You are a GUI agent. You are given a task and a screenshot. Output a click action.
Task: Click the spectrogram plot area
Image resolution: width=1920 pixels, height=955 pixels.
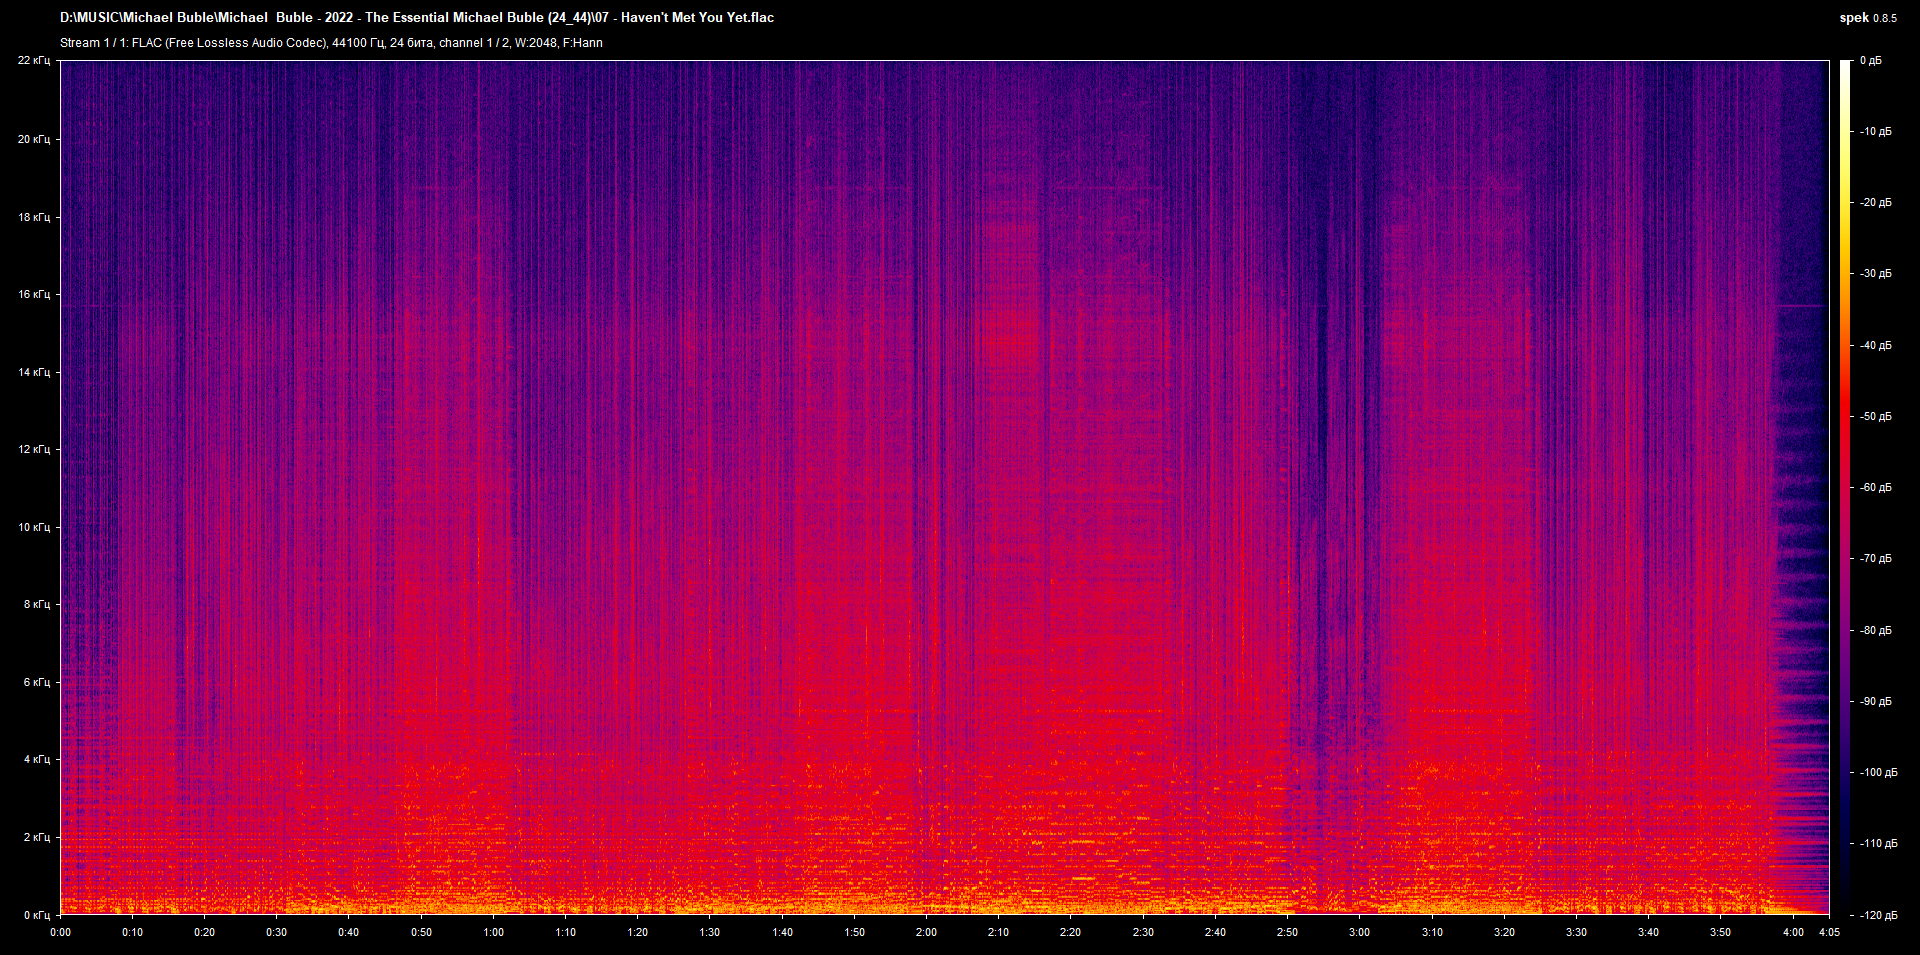[945, 487]
